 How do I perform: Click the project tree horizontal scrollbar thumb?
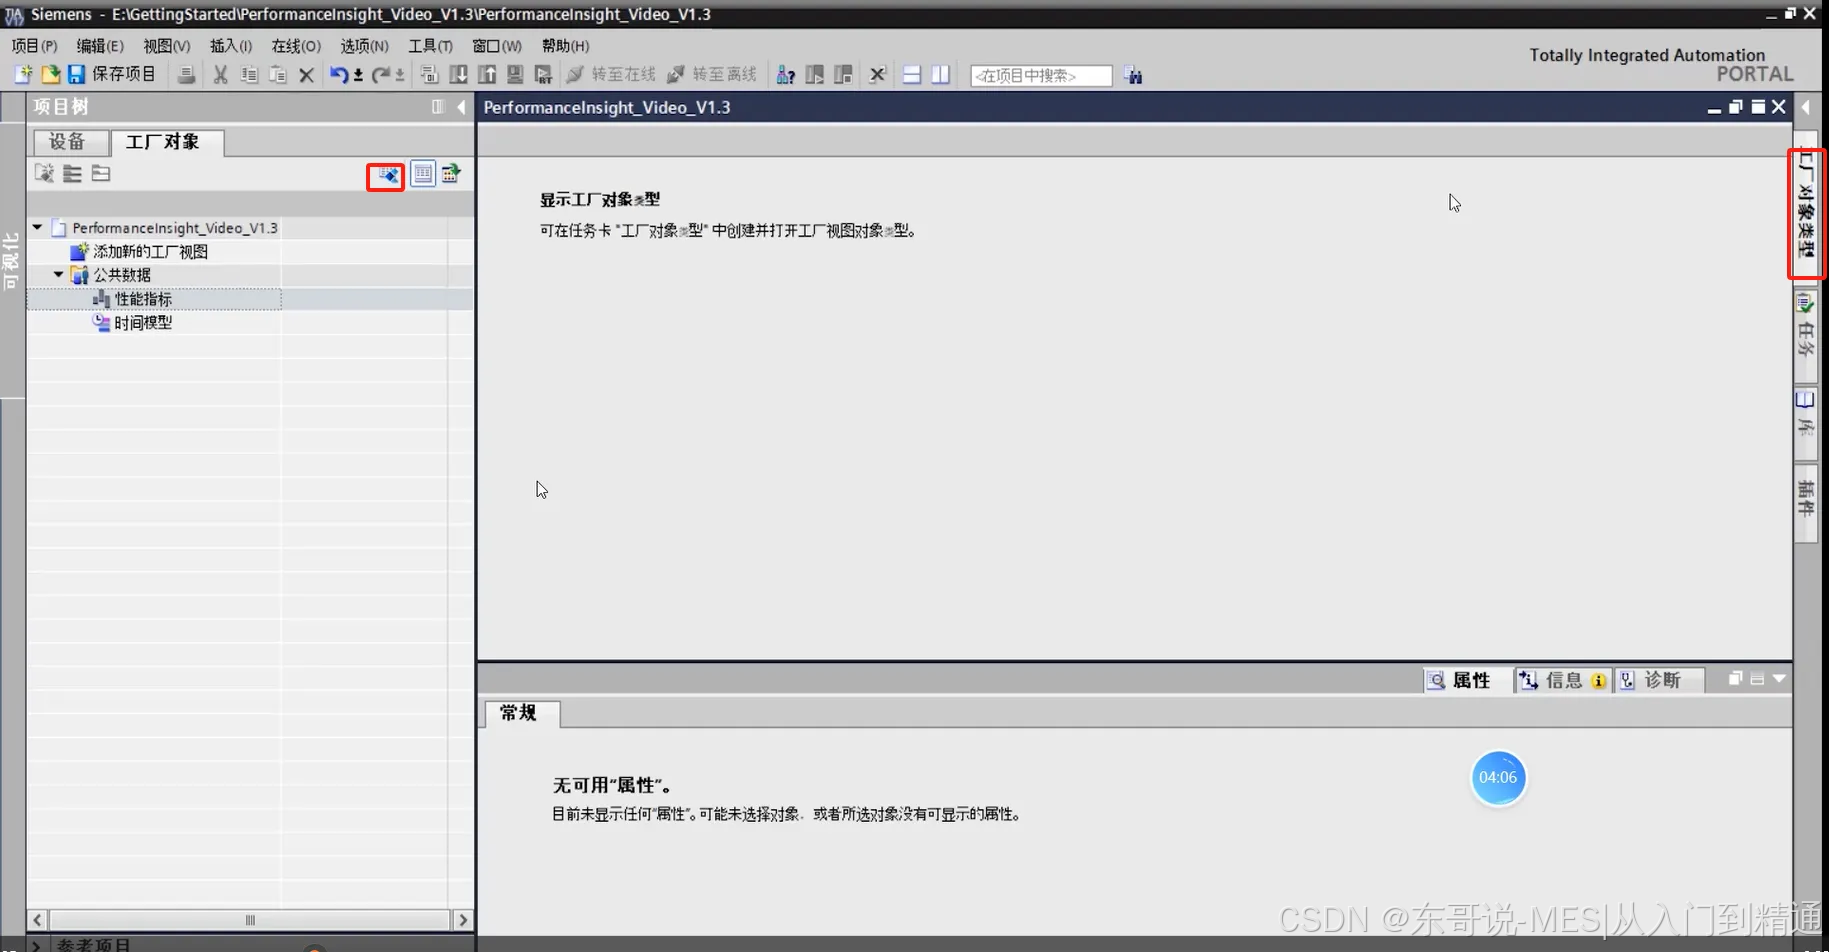(250, 920)
